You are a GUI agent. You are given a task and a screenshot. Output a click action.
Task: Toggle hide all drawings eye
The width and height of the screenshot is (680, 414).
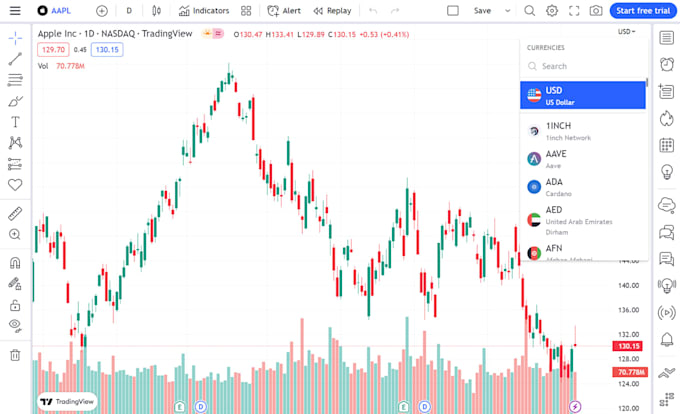coord(15,325)
